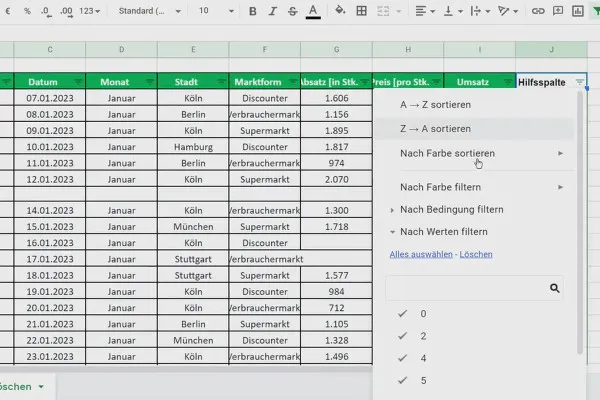600x400 pixels.
Task: Open the font size 10 dropdown
Action: tap(215, 11)
